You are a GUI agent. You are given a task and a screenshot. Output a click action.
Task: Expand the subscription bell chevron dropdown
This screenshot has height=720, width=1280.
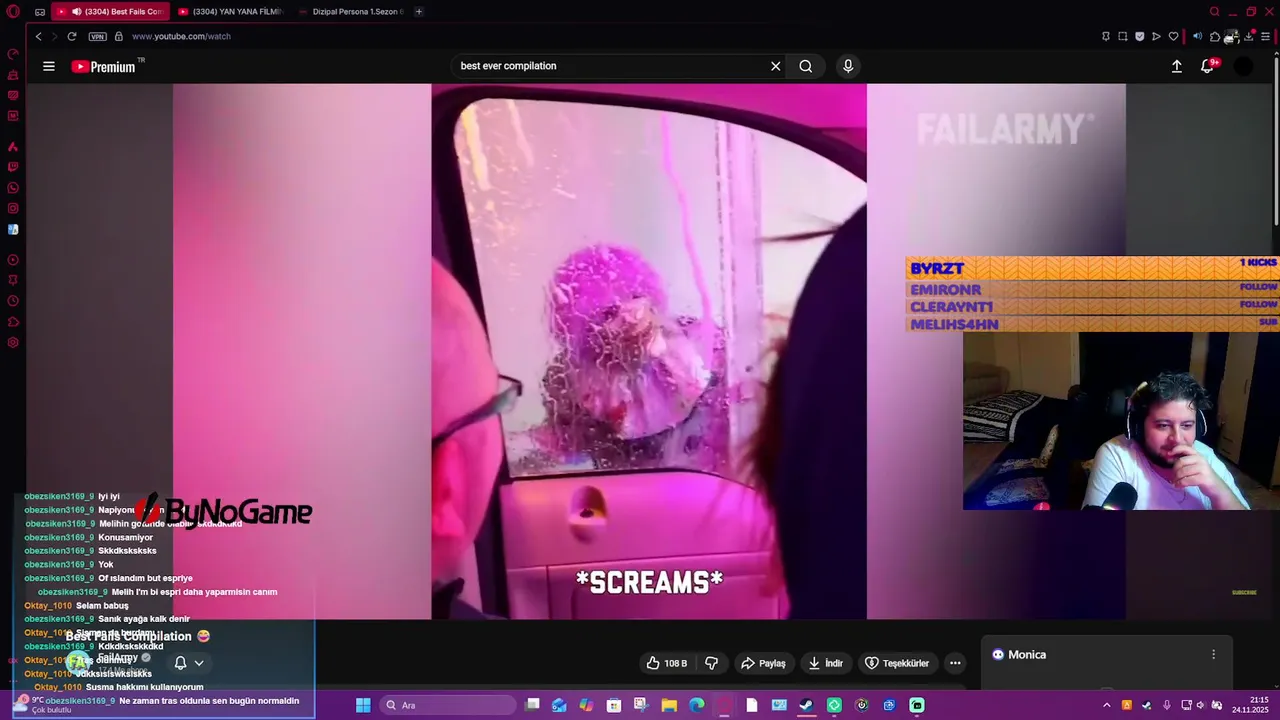tap(199, 663)
